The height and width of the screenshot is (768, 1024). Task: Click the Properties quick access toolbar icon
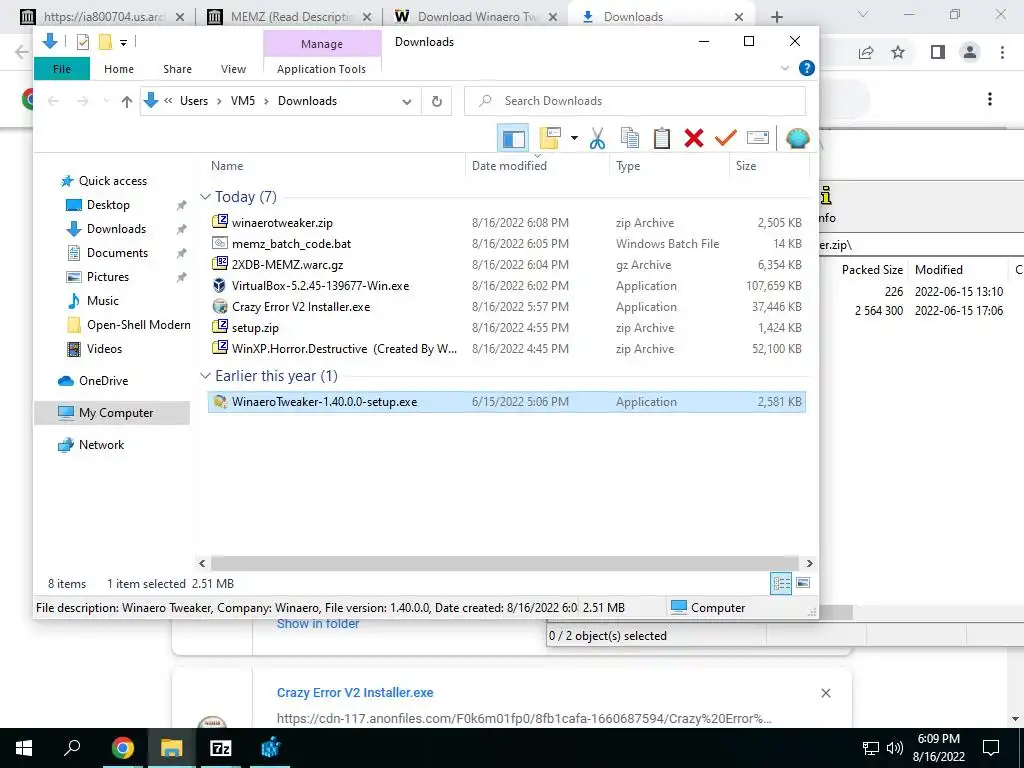click(x=83, y=42)
